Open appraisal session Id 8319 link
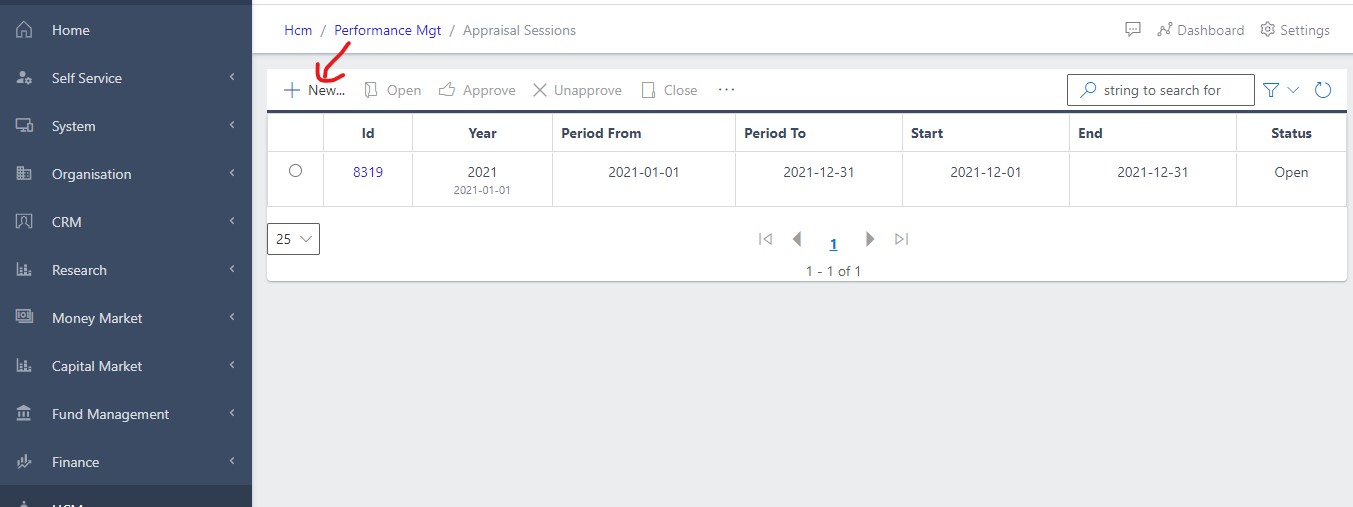The width and height of the screenshot is (1353, 507). [368, 172]
